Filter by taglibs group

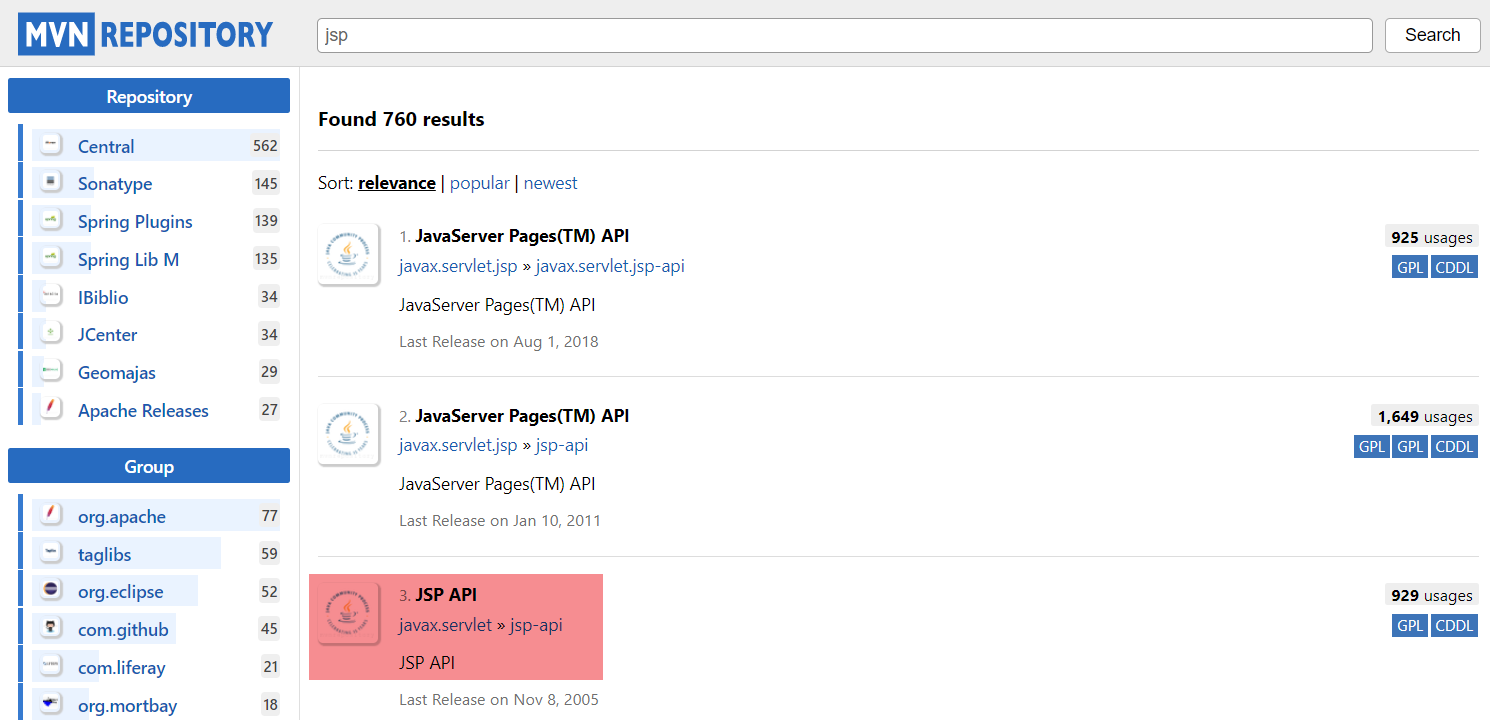(x=104, y=555)
